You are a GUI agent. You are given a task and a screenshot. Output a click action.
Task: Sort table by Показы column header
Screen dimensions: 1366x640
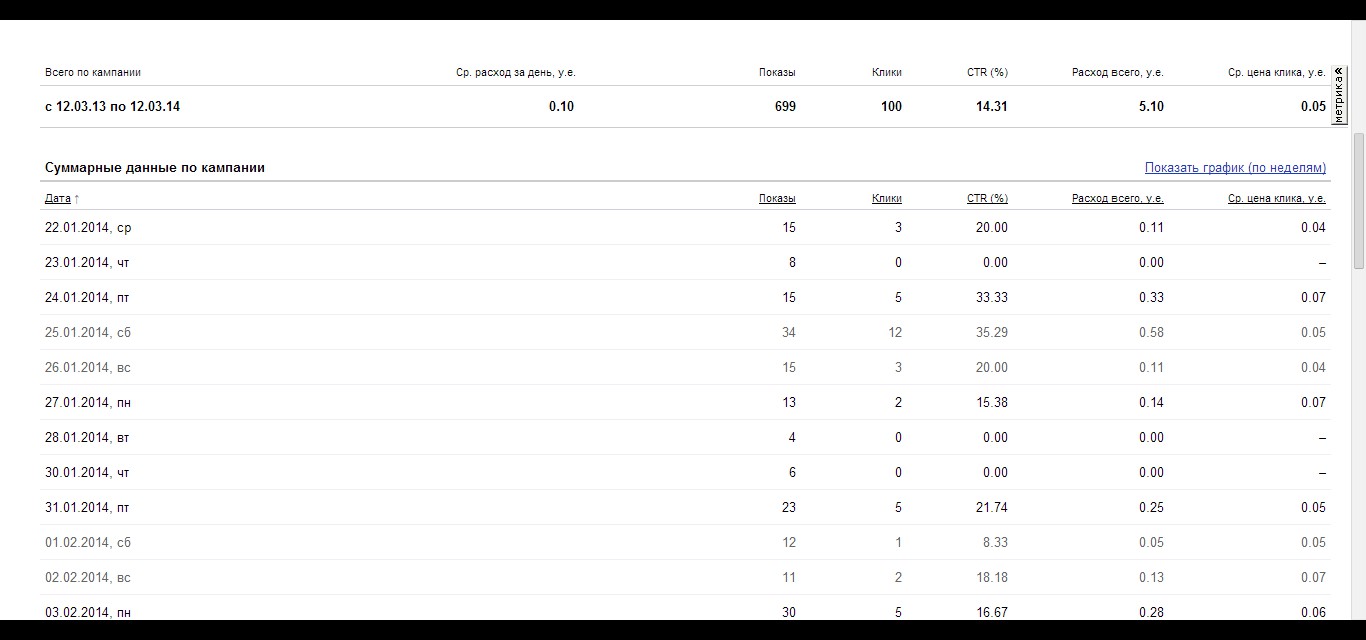(777, 198)
